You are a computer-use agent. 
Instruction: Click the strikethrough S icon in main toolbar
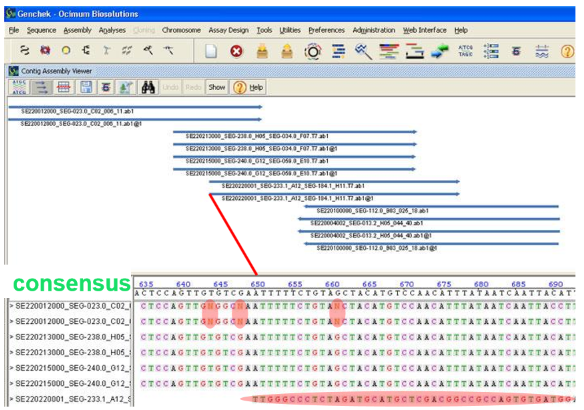(516, 51)
